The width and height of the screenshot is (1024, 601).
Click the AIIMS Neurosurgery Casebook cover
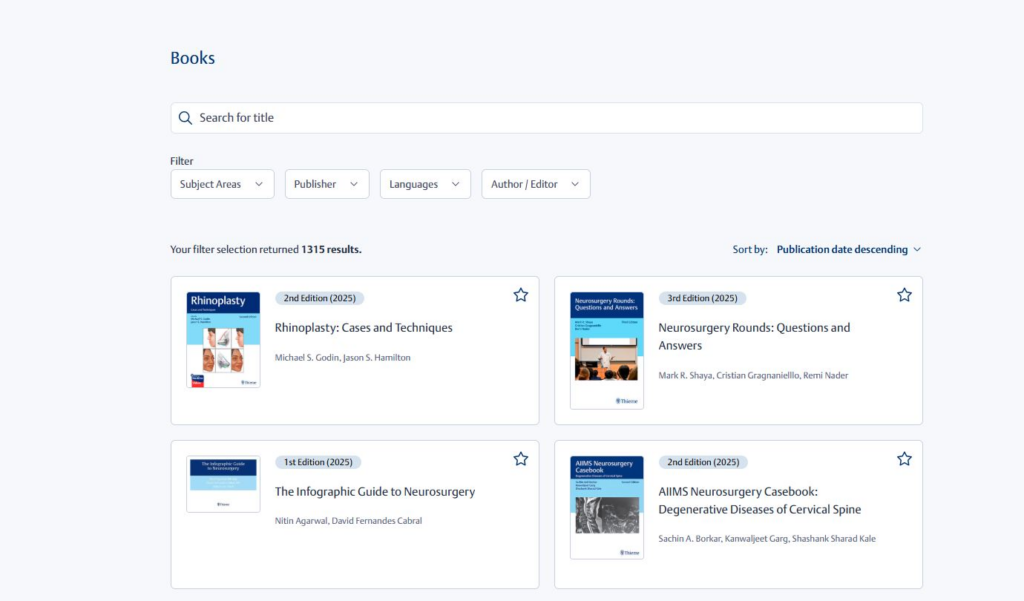click(x=607, y=507)
